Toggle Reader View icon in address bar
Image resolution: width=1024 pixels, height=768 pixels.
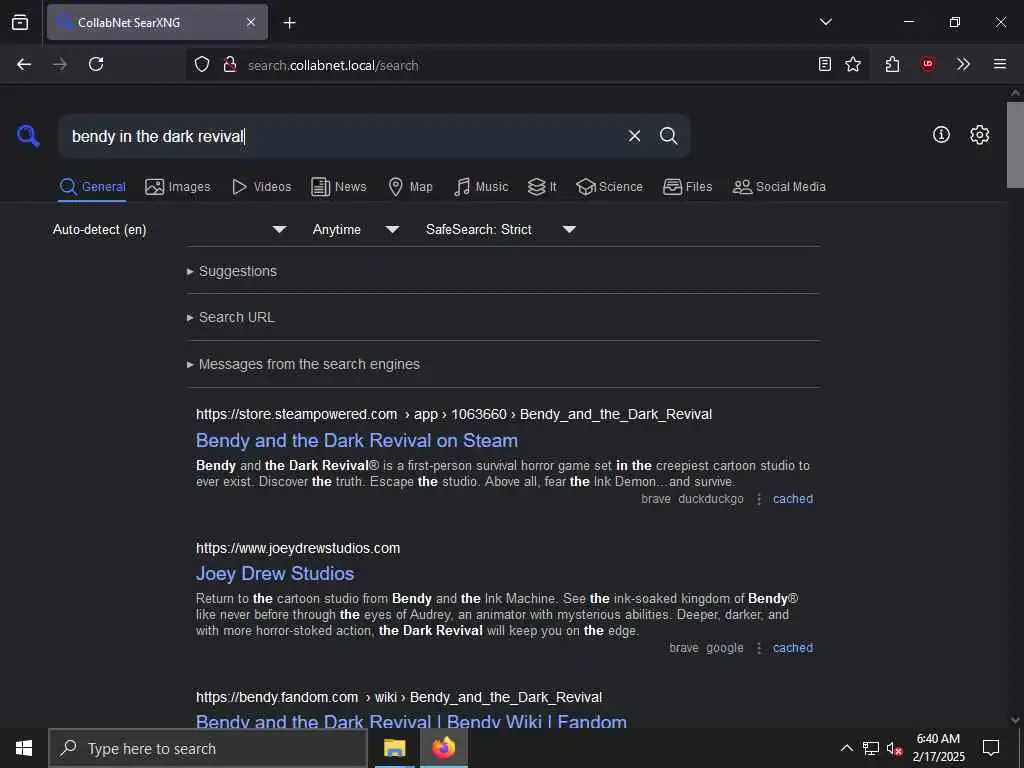825,64
